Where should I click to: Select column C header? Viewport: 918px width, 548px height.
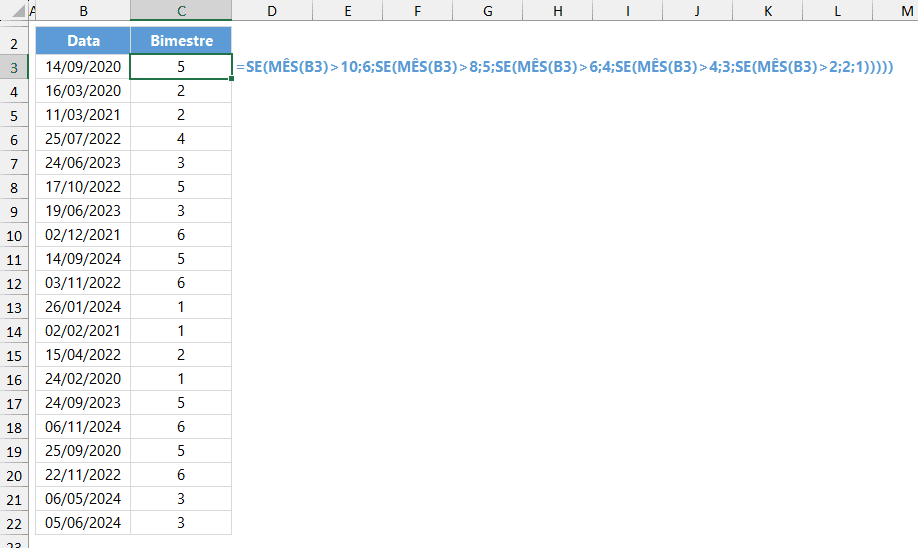181,11
